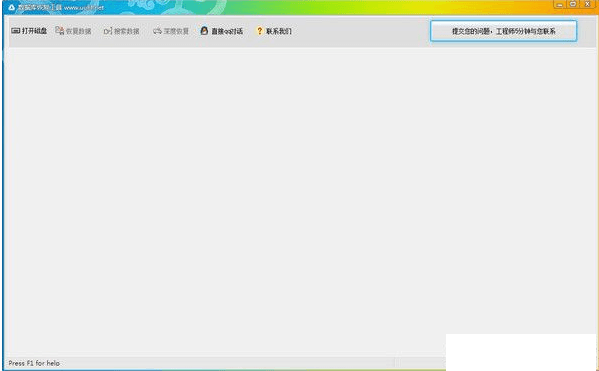599x371 pixels.
Task: Minimize the recovery tool window
Action: [x=560, y=5]
